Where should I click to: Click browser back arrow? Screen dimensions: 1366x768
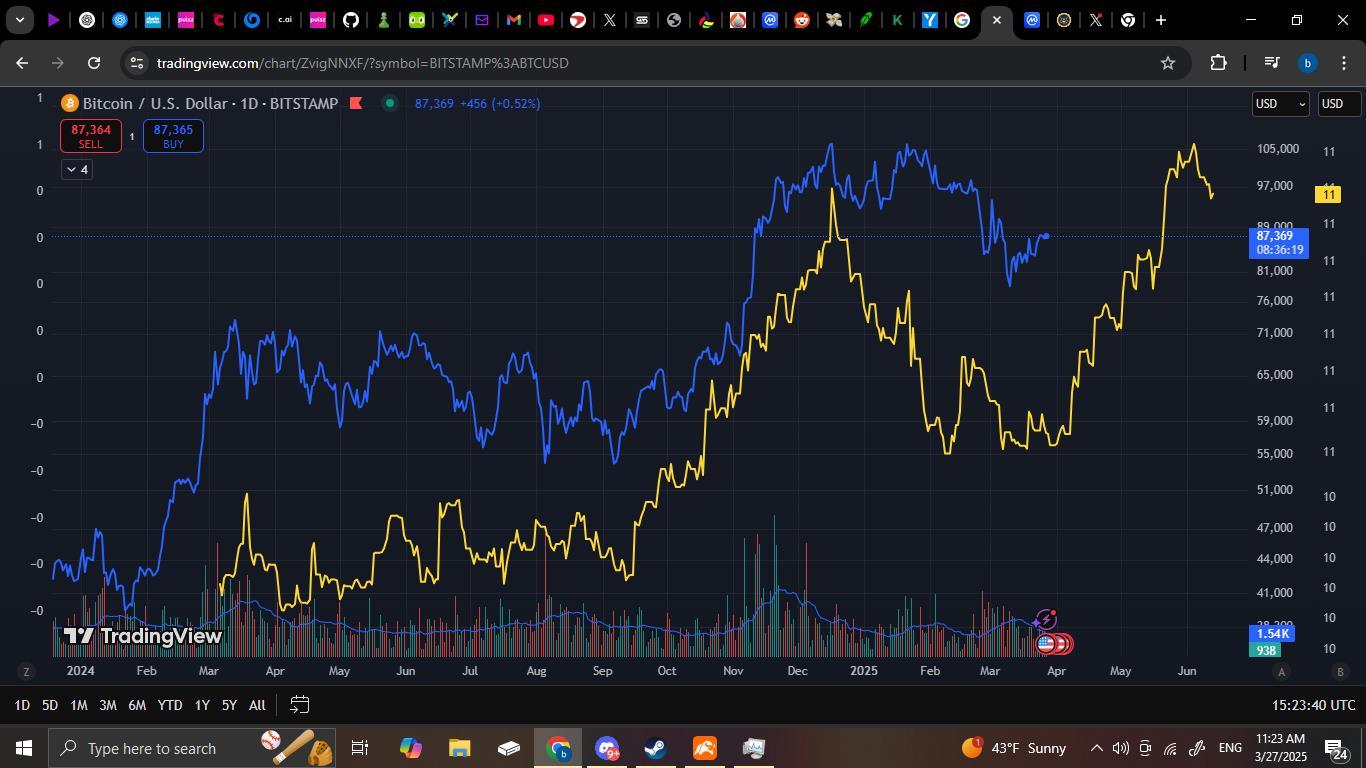22,63
